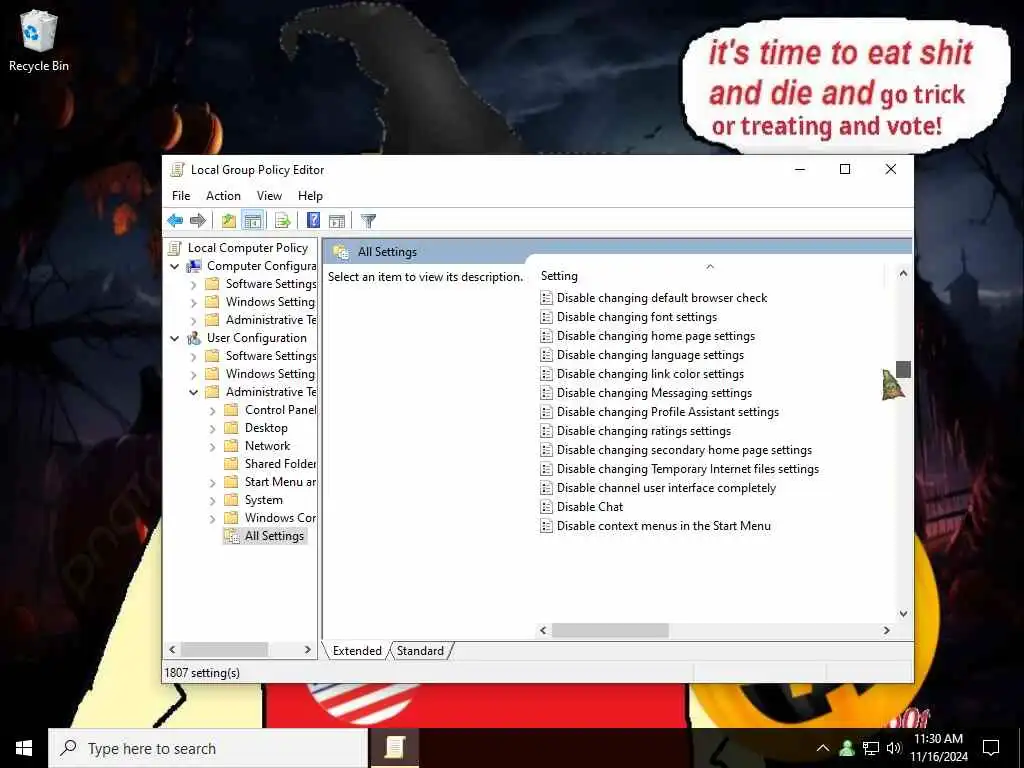Select Disable changing language settings
This screenshot has height=768, width=1024.
[x=650, y=355]
